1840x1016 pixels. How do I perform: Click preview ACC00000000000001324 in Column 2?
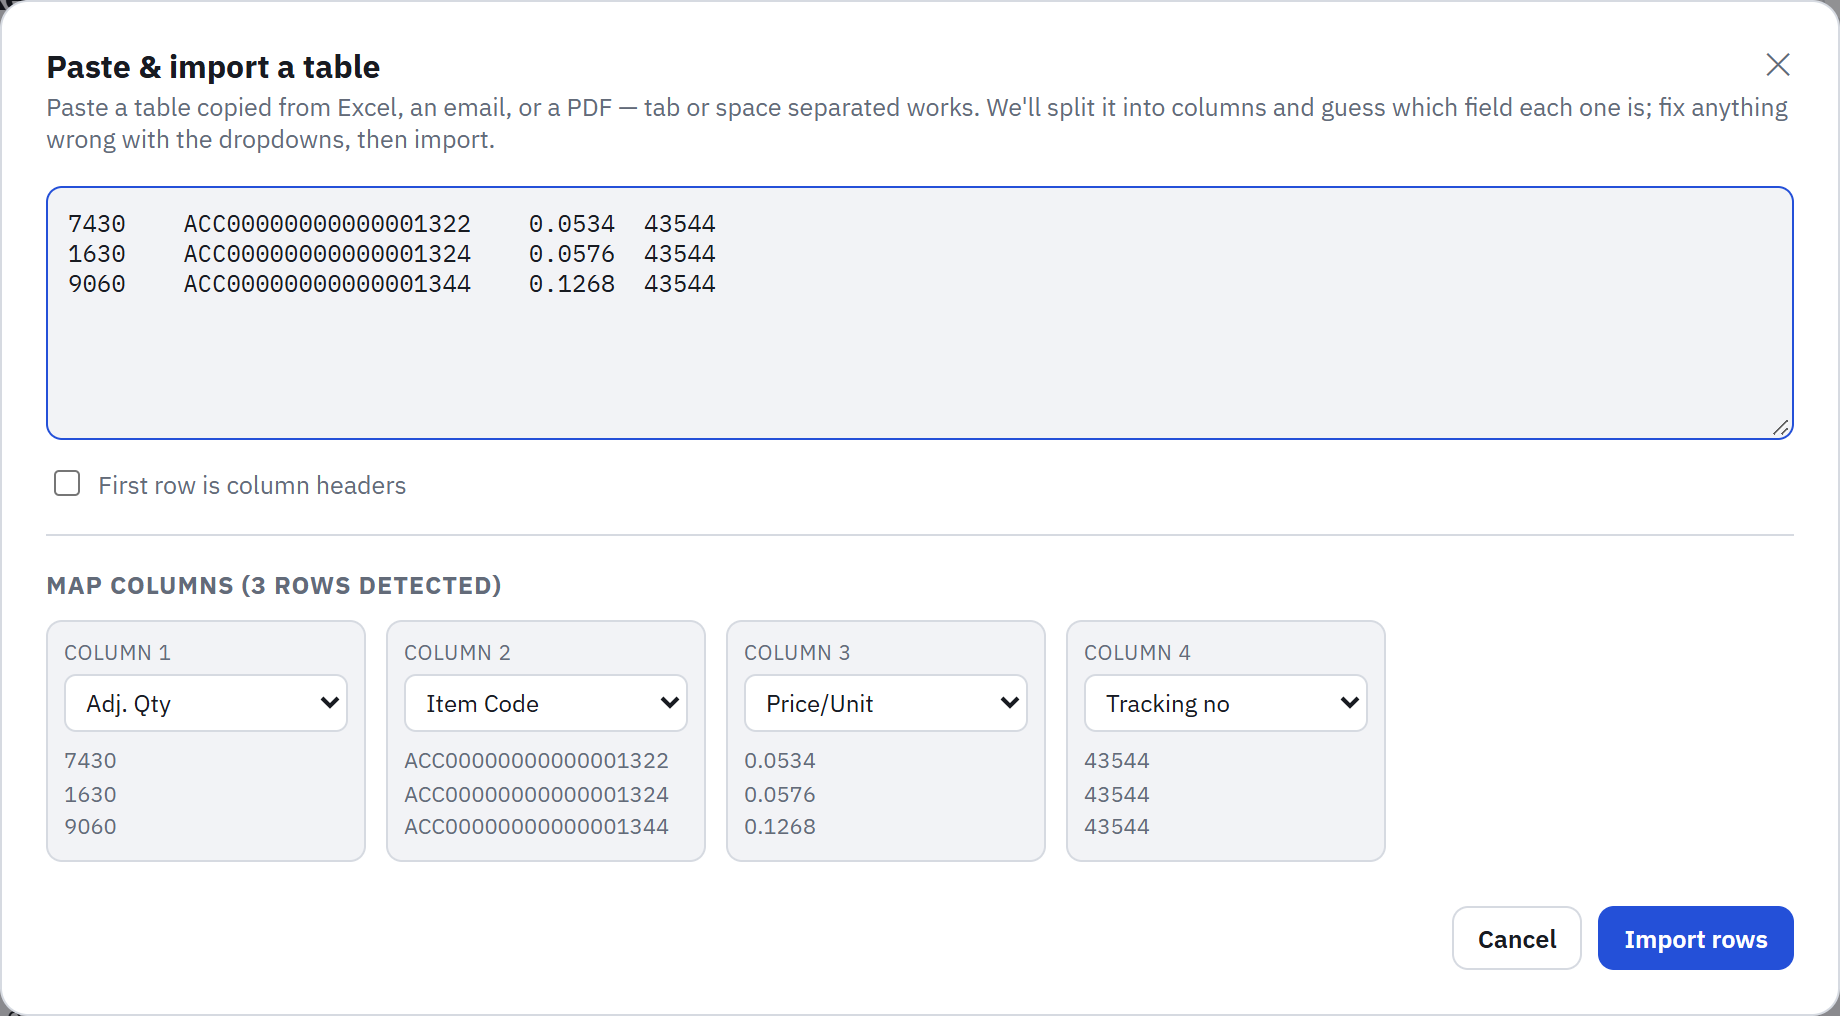click(536, 795)
